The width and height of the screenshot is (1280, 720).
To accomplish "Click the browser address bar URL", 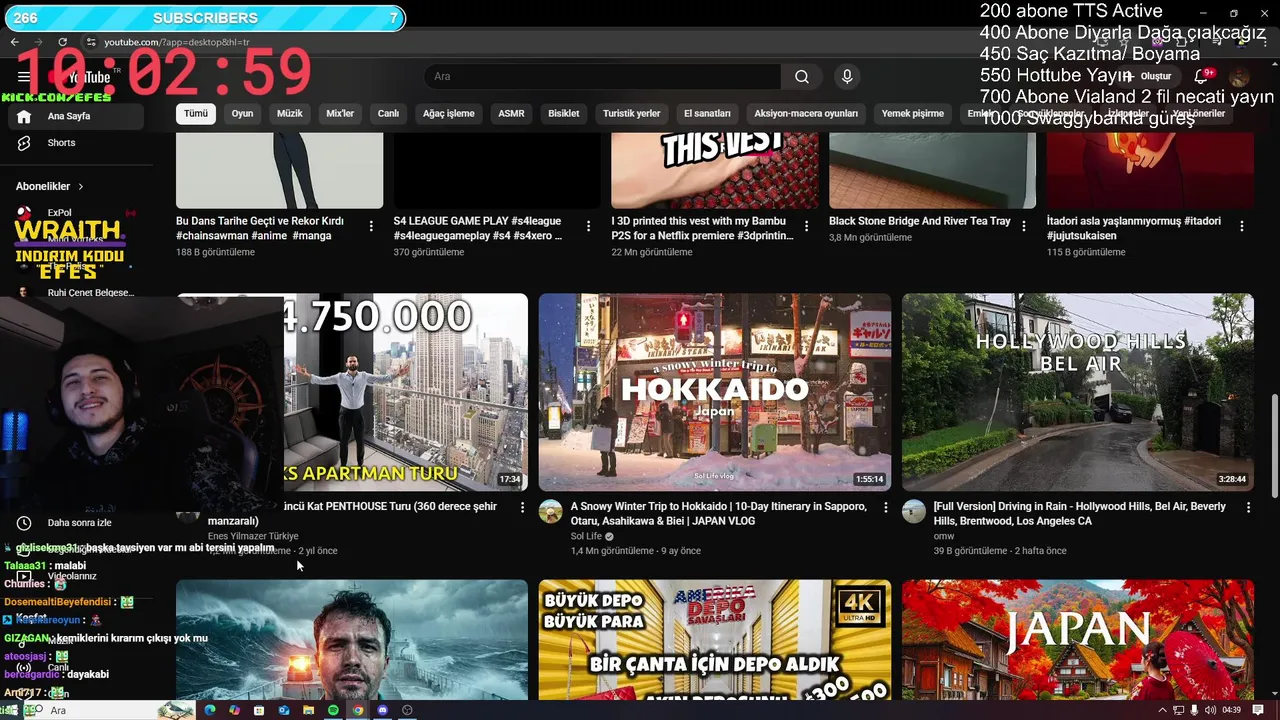I will (x=177, y=43).
